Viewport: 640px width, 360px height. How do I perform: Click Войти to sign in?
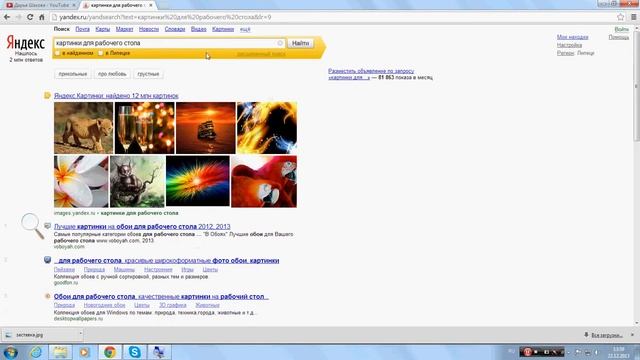621,29
